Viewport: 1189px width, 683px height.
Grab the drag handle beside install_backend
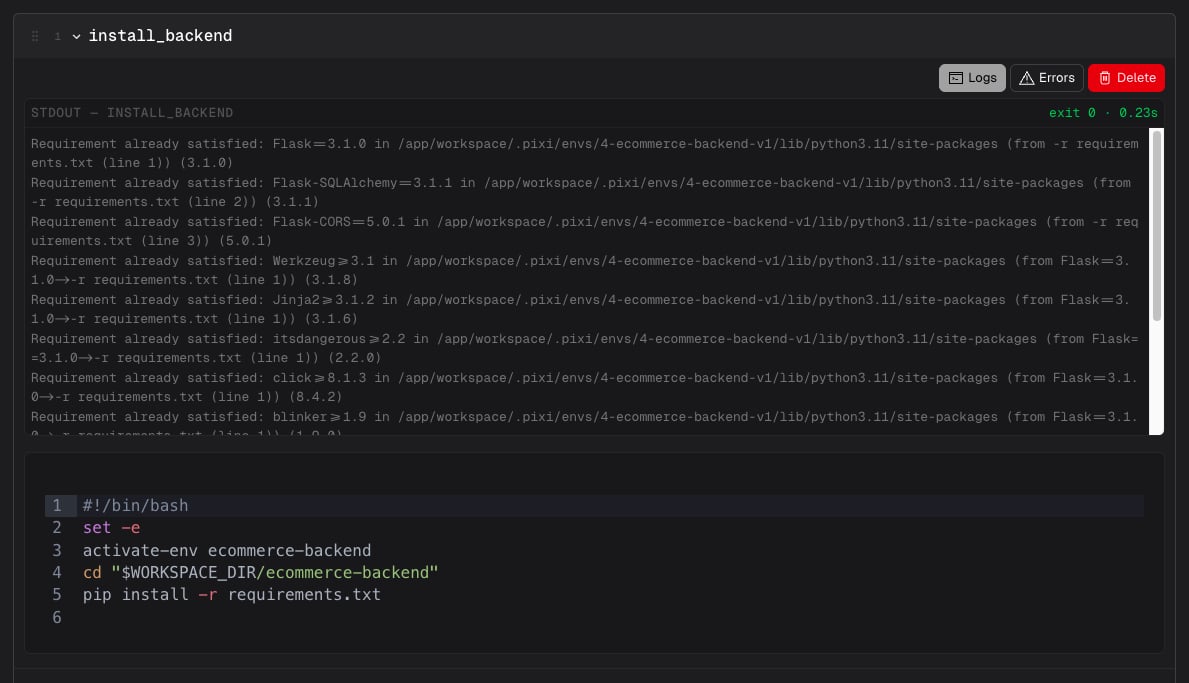point(35,36)
